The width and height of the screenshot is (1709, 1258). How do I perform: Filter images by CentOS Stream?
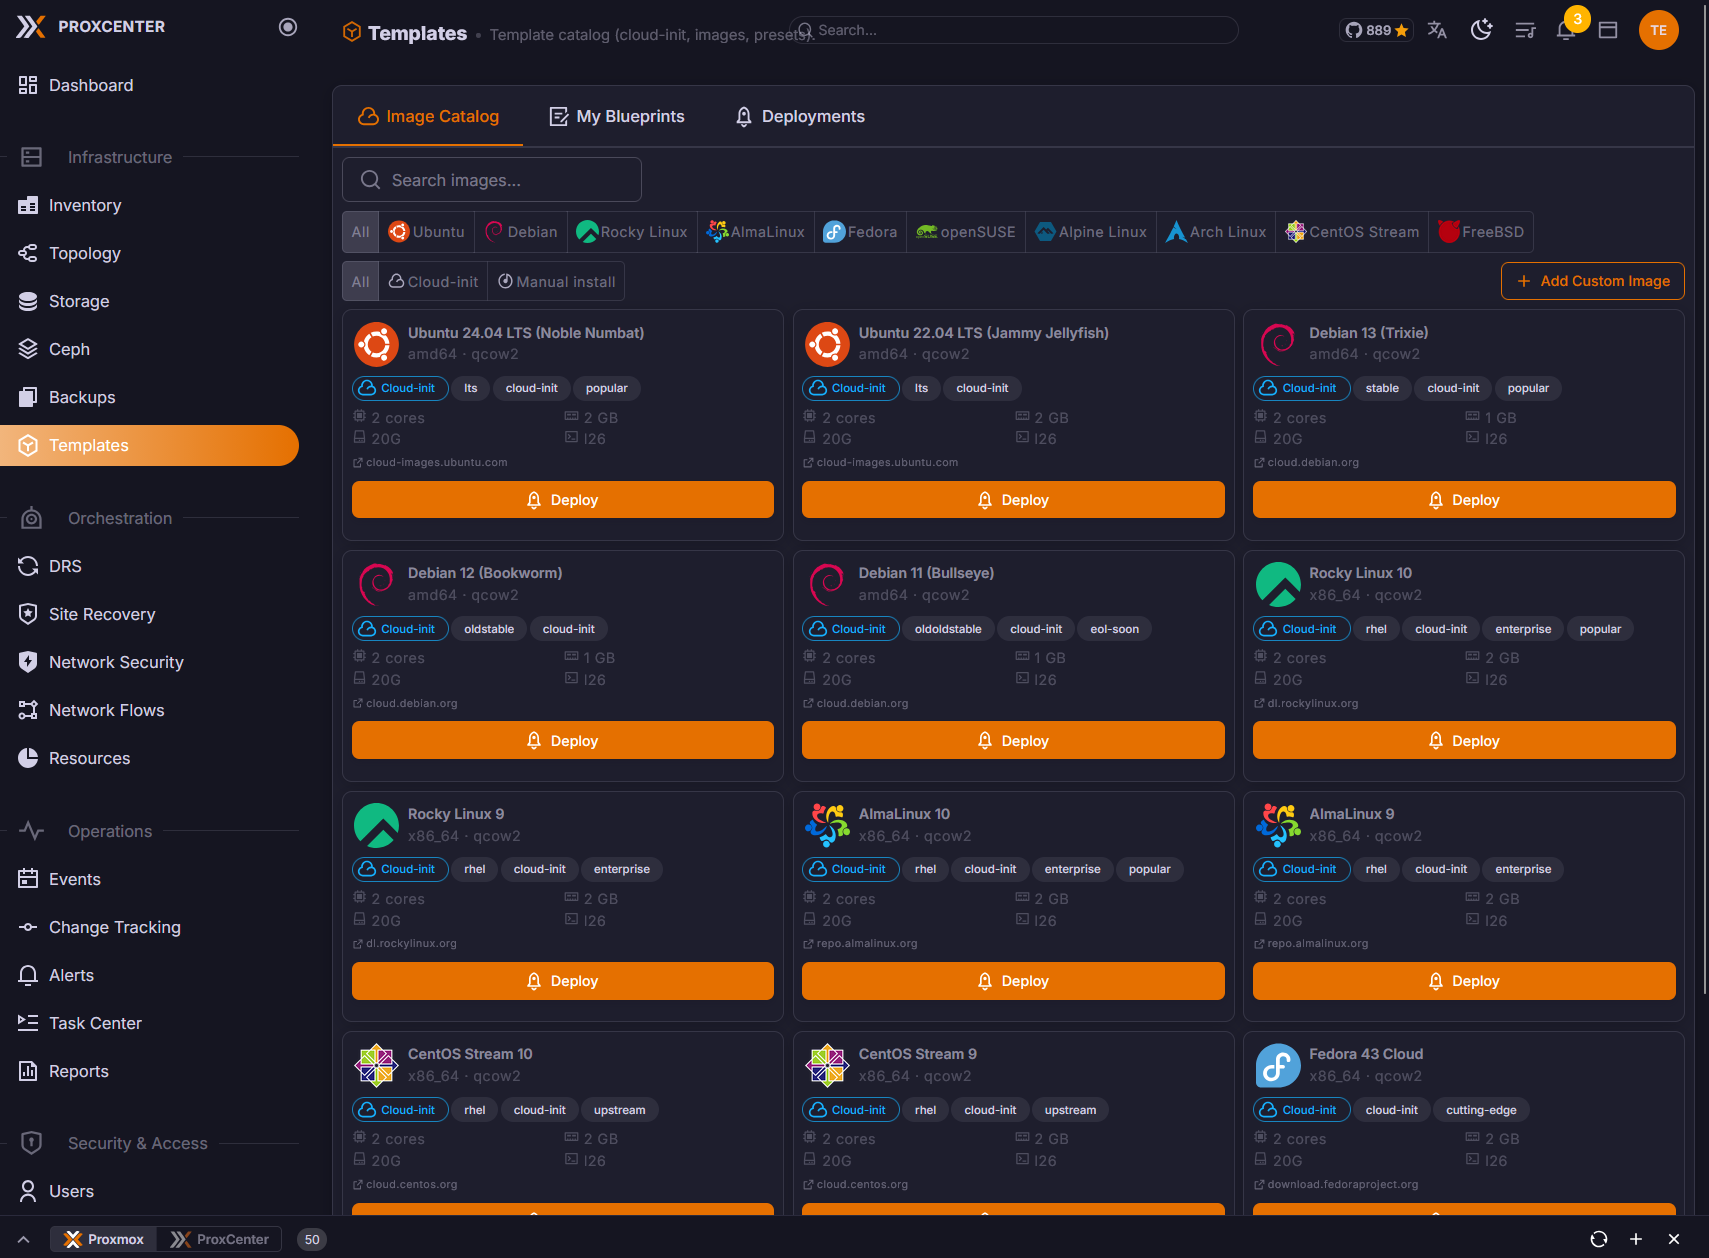(1352, 232)
